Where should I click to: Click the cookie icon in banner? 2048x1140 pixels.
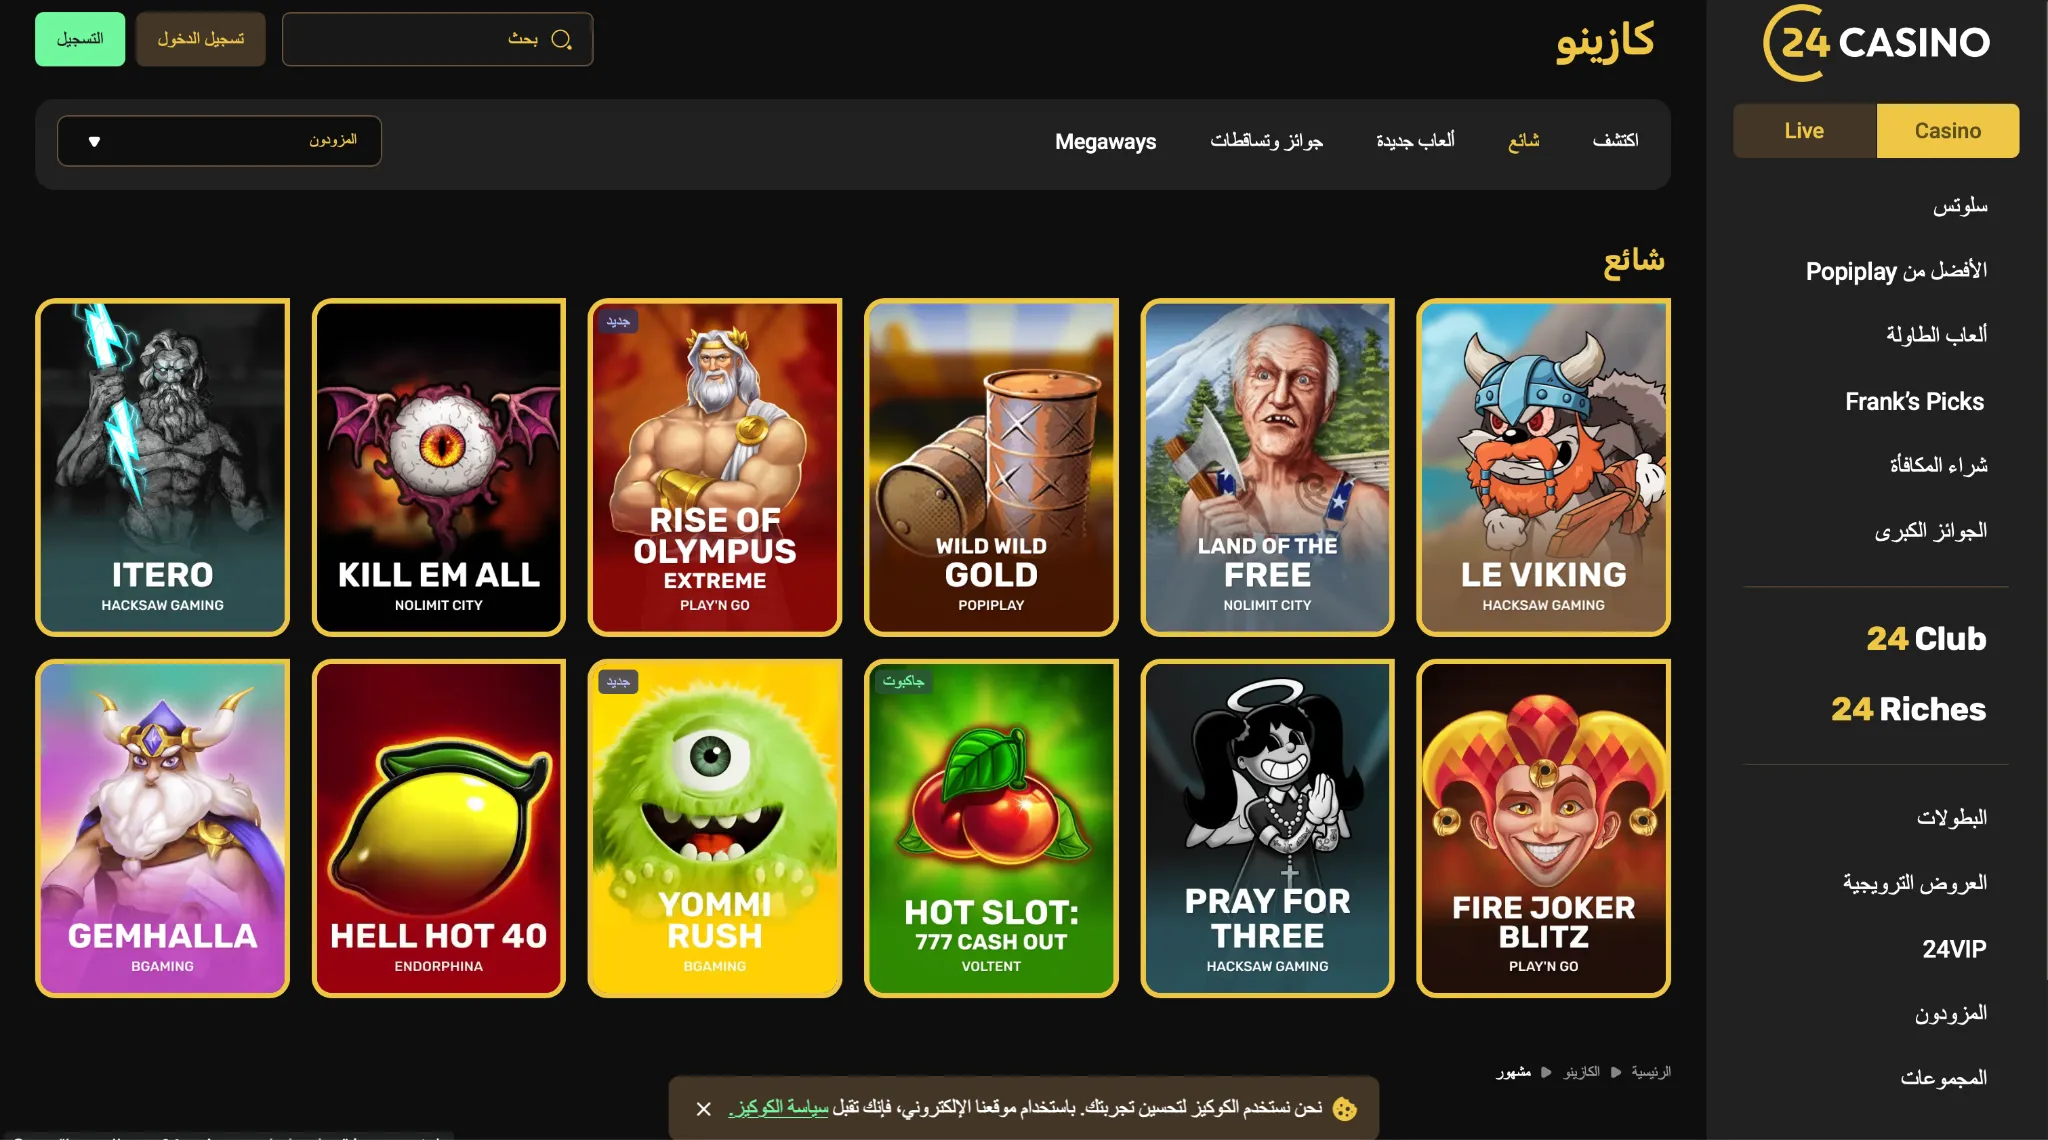tap(1345, 1109)
